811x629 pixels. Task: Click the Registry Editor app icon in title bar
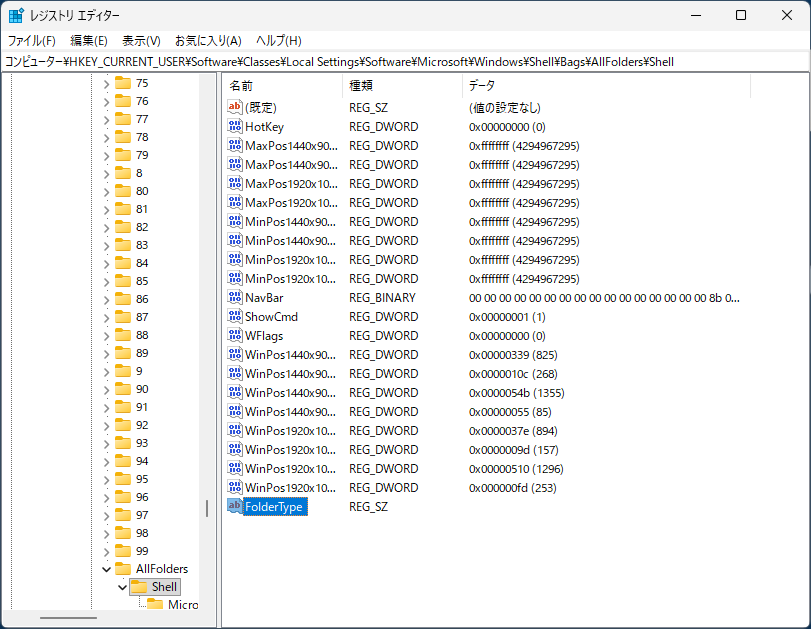[16, 16]
